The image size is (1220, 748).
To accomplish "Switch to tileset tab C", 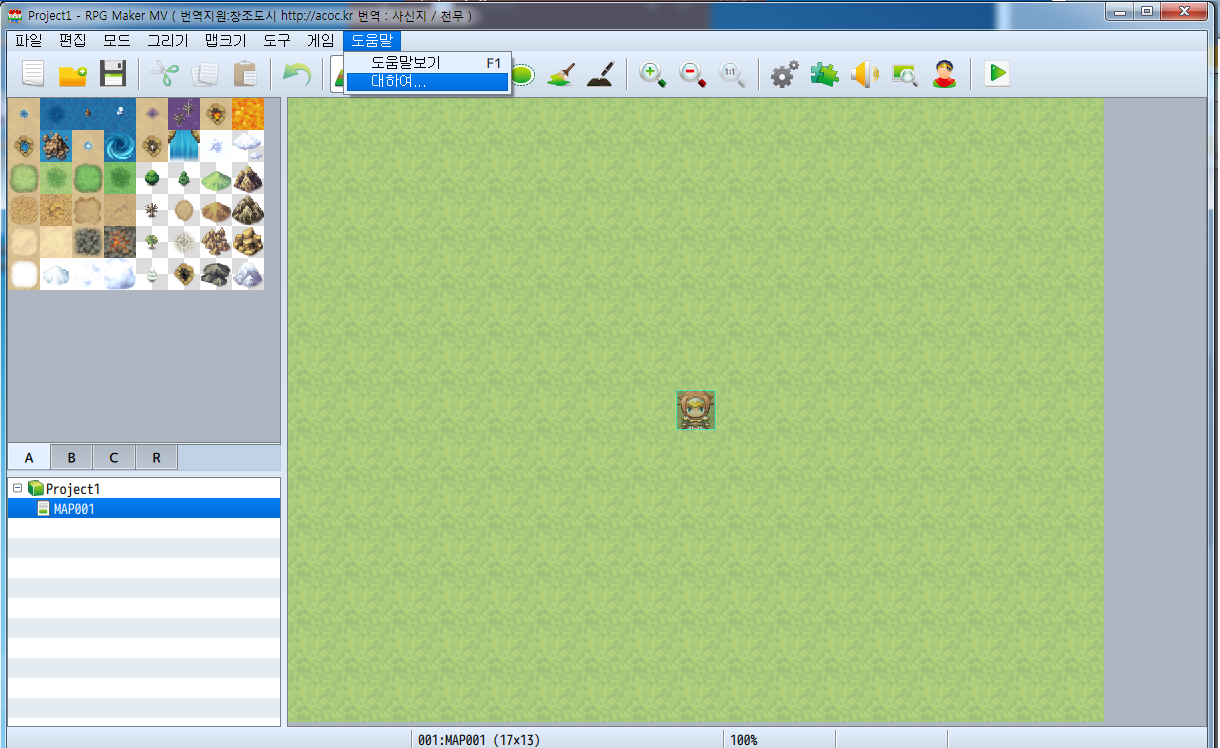I will (x=114, y=457).
